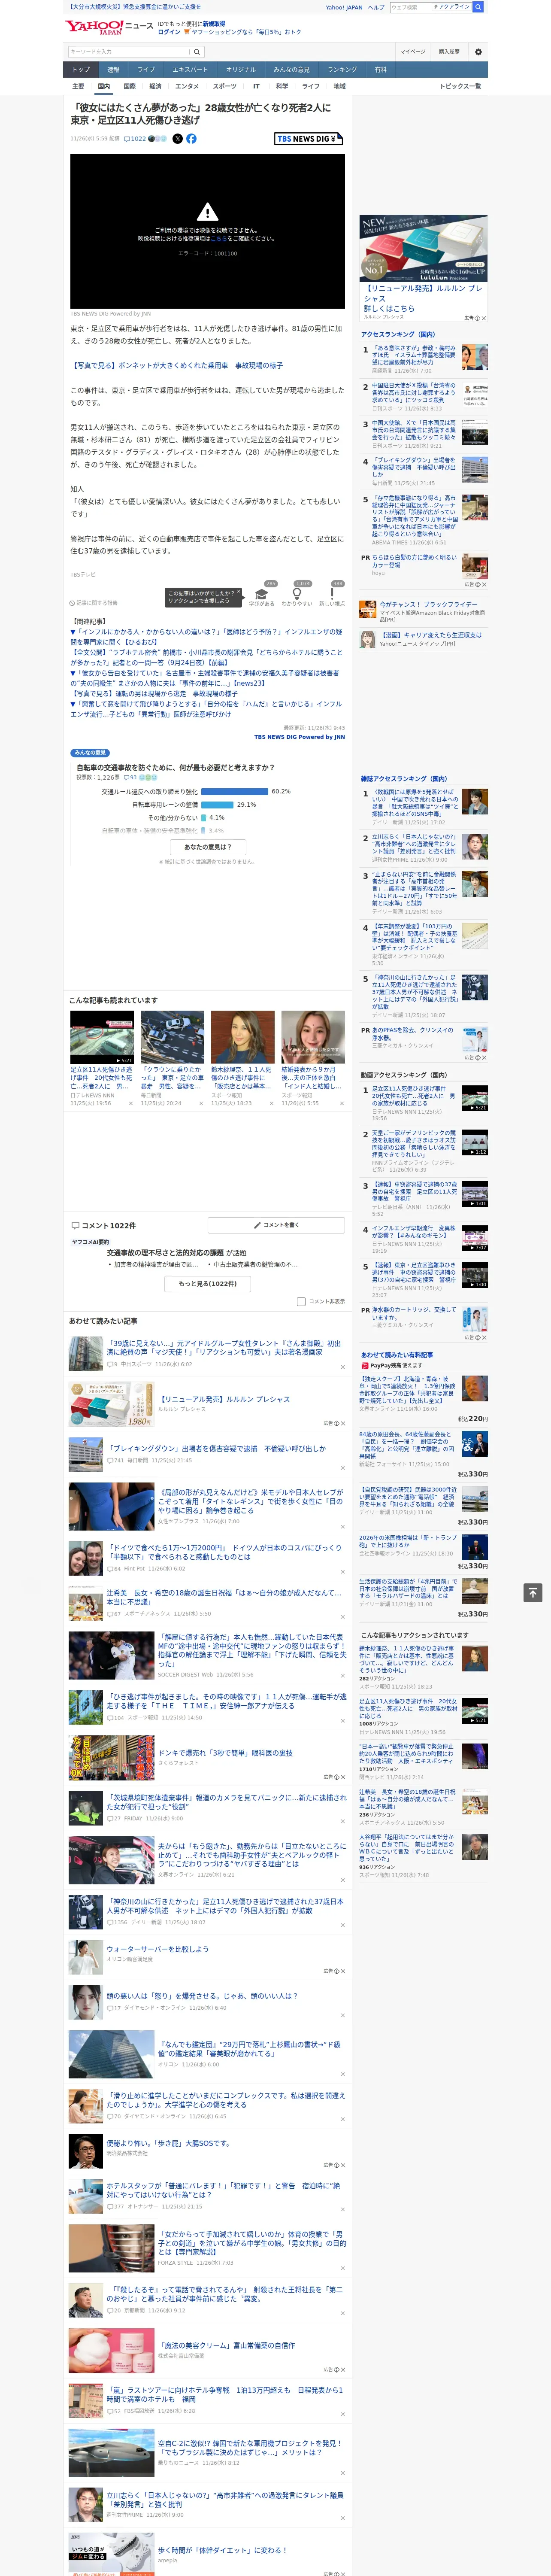The height and width of the screenshot is (2576, 551).
Task: Click the ログイン link in header
Action: click(169, 32)
